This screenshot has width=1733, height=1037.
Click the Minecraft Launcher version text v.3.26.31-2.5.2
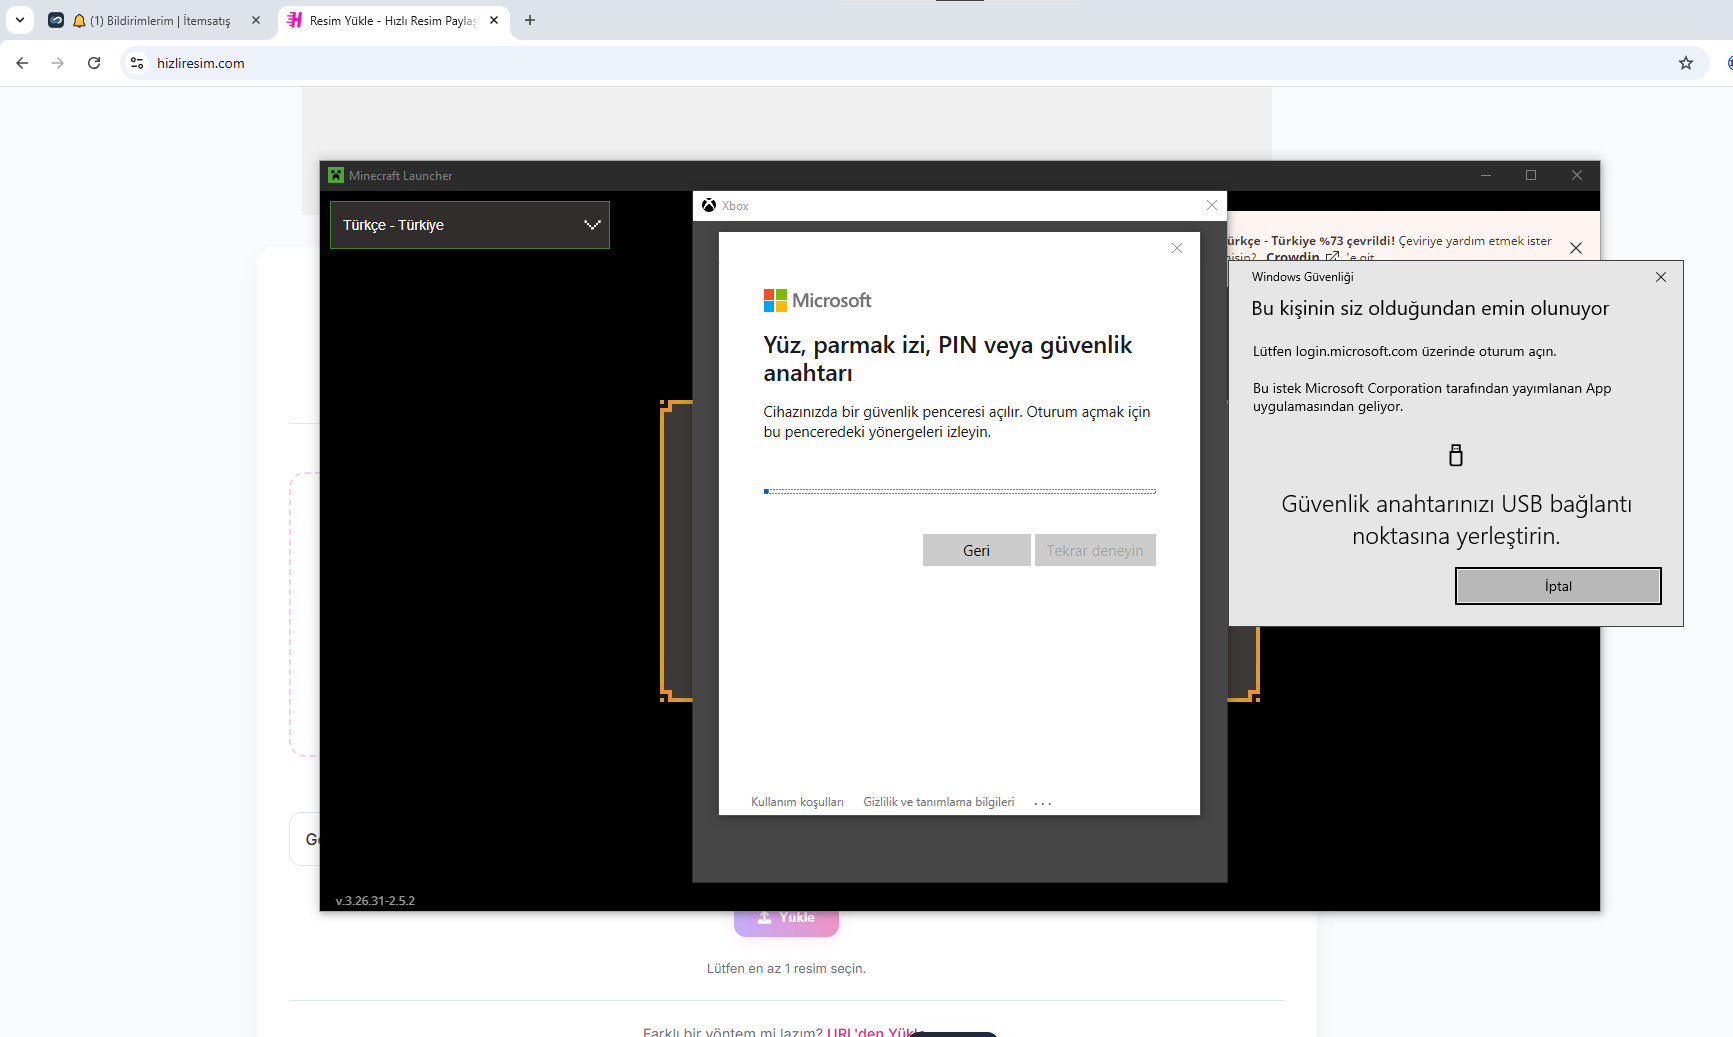[375, 900]
